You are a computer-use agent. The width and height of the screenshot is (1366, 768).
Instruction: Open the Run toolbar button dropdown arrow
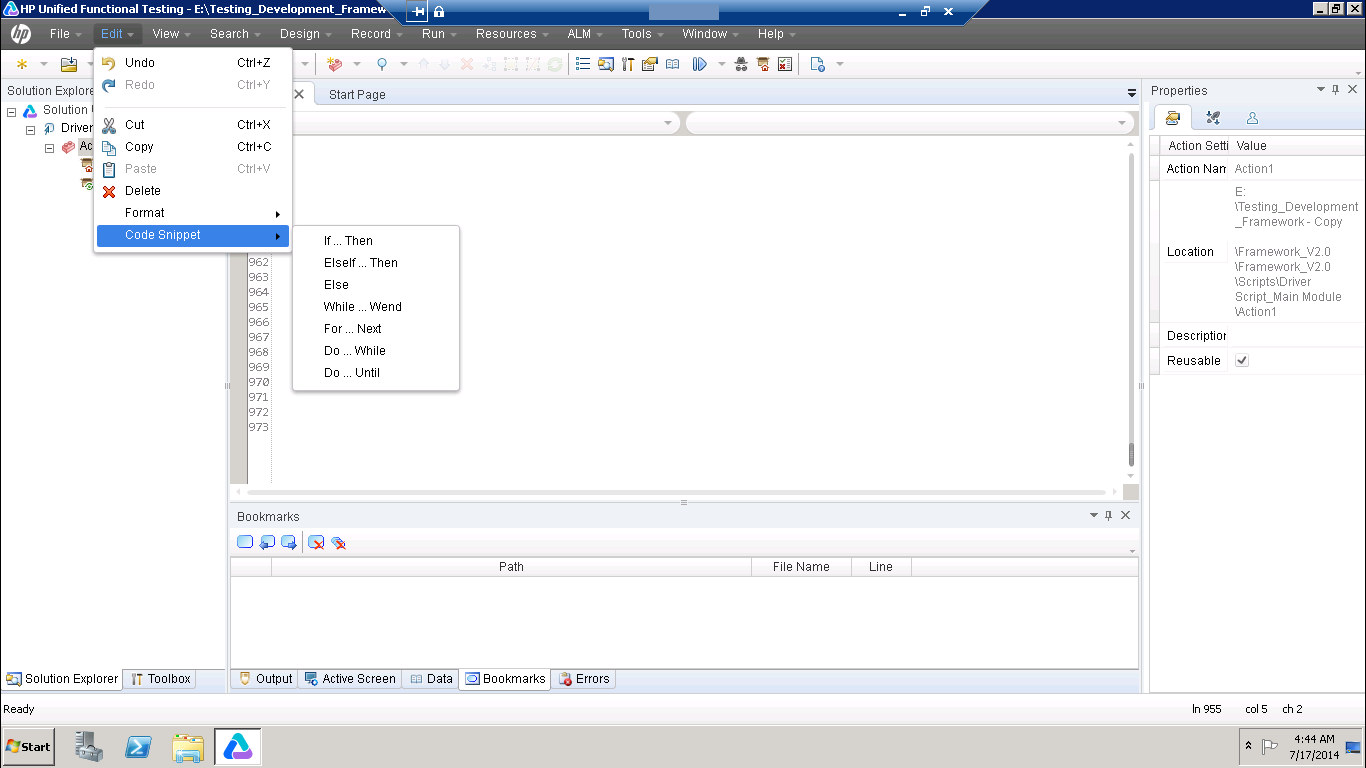pos(721,64)
